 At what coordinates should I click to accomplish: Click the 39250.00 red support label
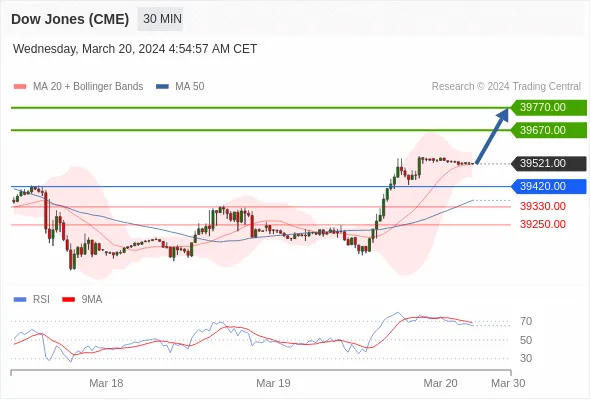tap(543, 224)
